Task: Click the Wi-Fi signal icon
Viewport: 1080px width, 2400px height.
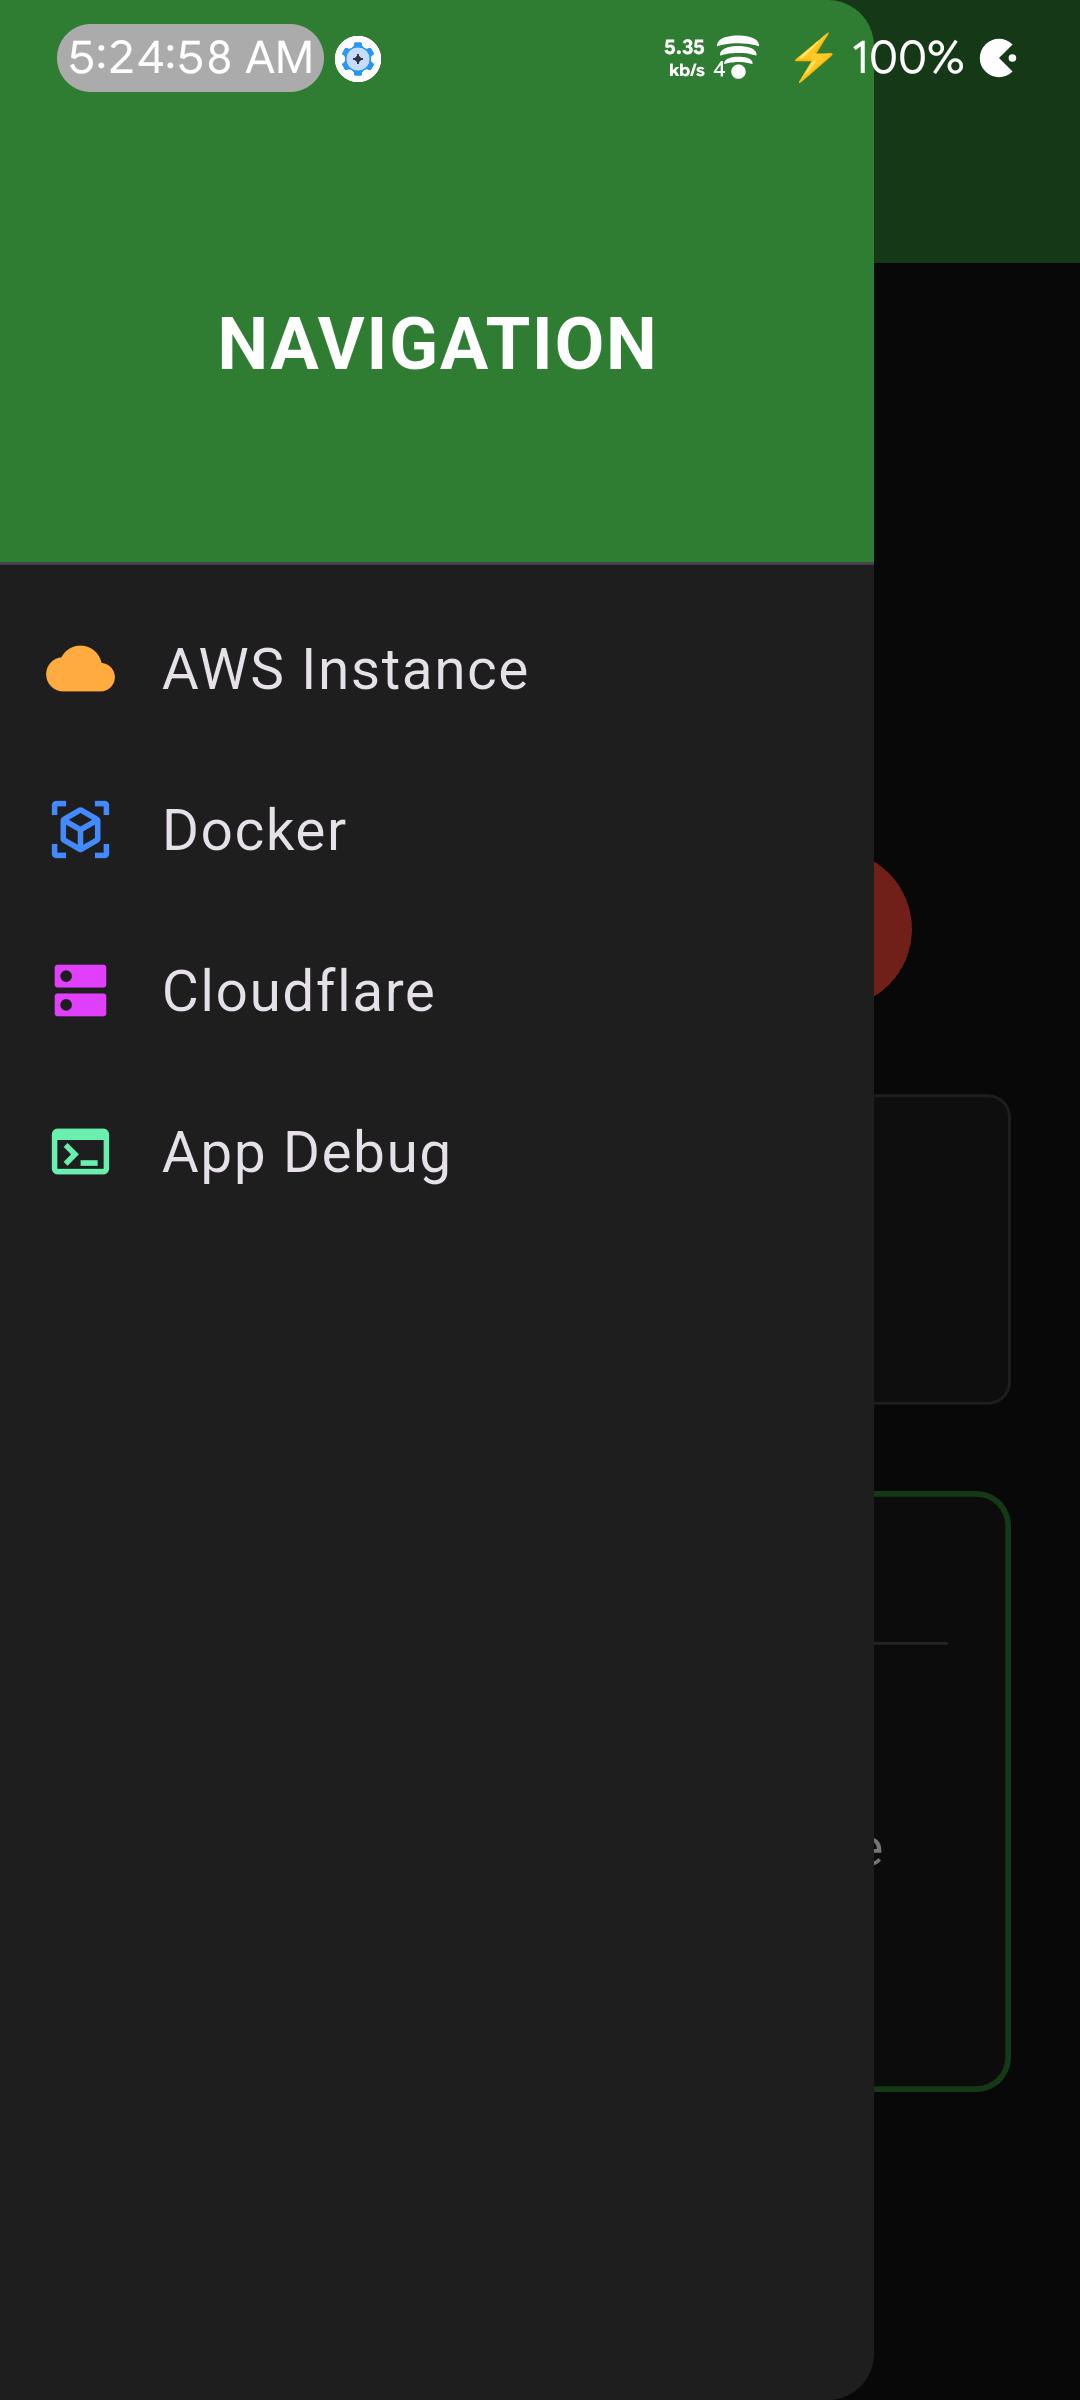Action: pyautogui.click(x=735, y=57)
